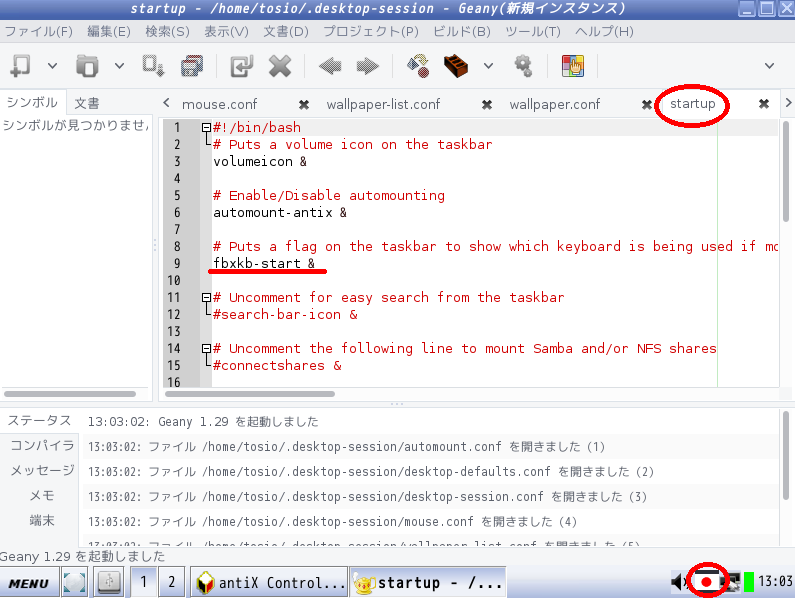
Task: Open the プロジェクト(P) menu
Action: pos(371,31)
